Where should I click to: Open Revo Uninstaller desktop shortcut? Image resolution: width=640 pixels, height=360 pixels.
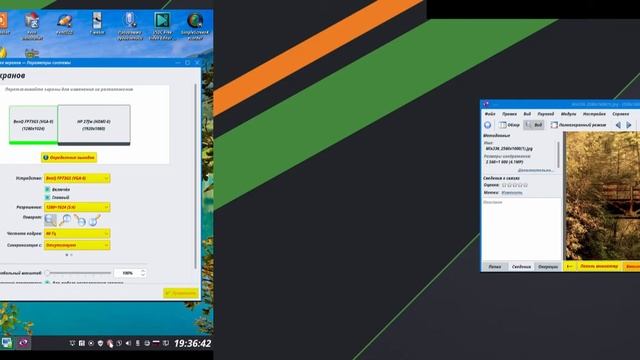32,26
